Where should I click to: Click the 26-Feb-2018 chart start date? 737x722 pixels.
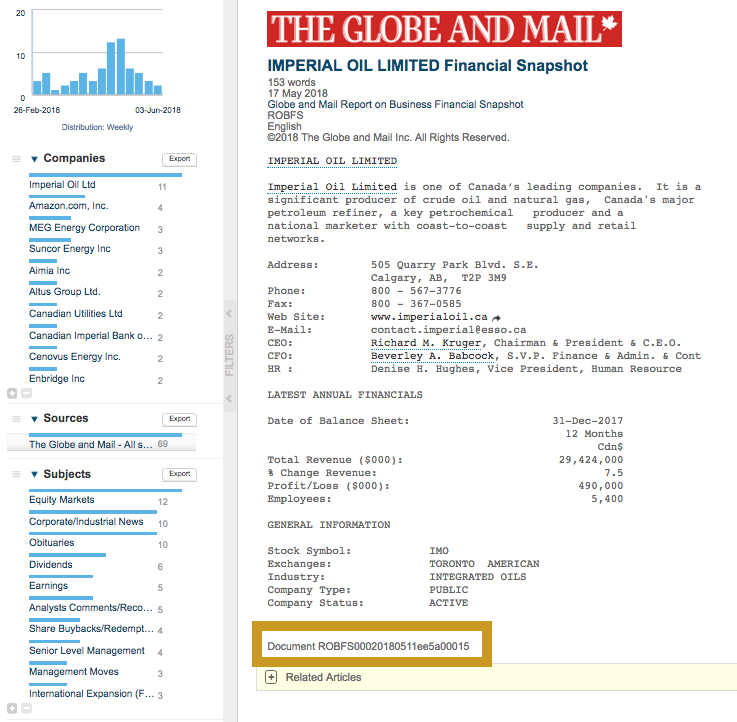37,110
